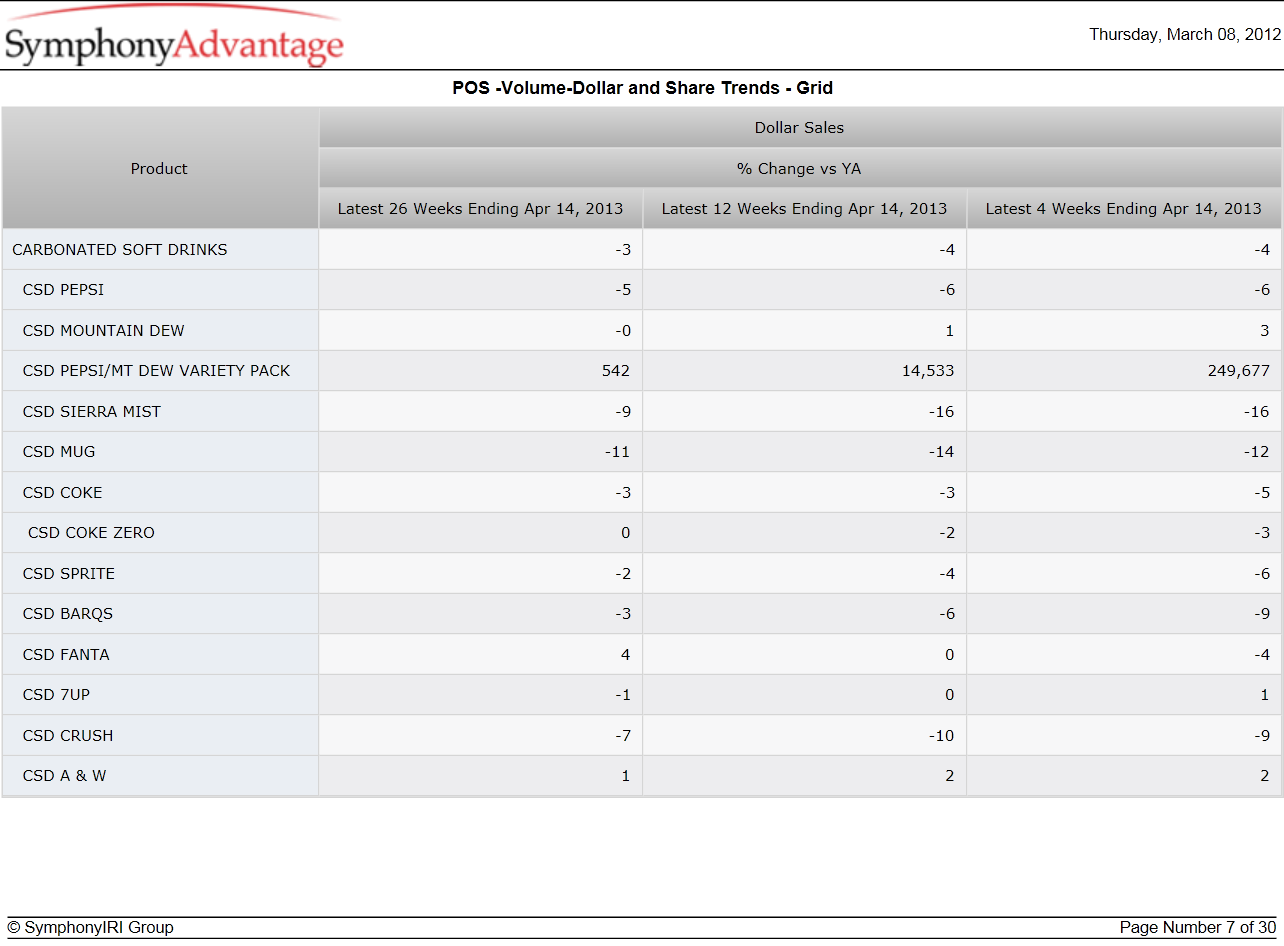The height and width of the screenshot is (946, 1284).
Task: Click CSD PEPSI/MT DEW VARIETY PACK row label
Action: click(x=156, y=371)
